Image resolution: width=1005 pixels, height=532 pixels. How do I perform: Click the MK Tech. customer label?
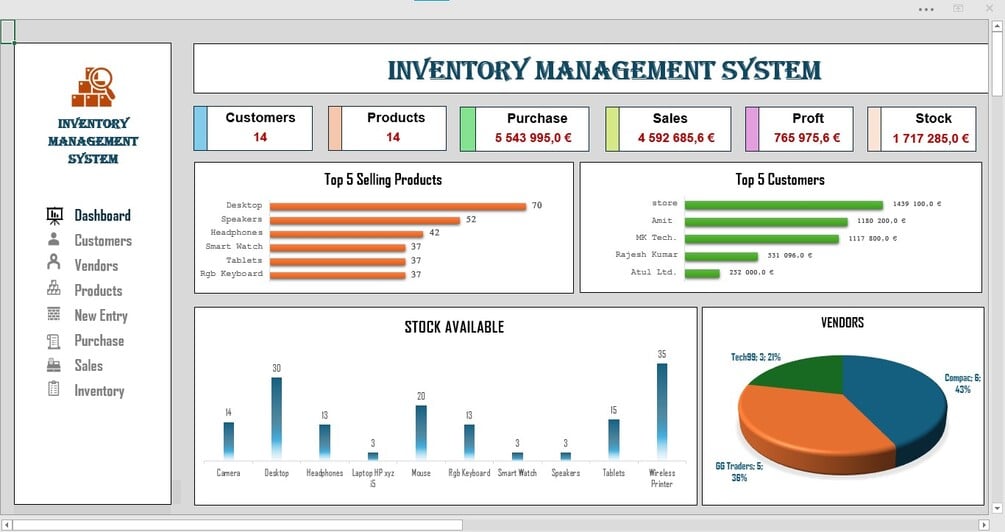[656, 238]
